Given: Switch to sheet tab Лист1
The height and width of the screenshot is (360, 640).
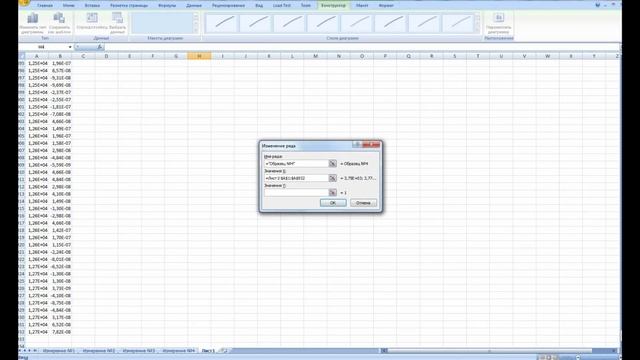Looking at the screenshot, I should (208, 351).
